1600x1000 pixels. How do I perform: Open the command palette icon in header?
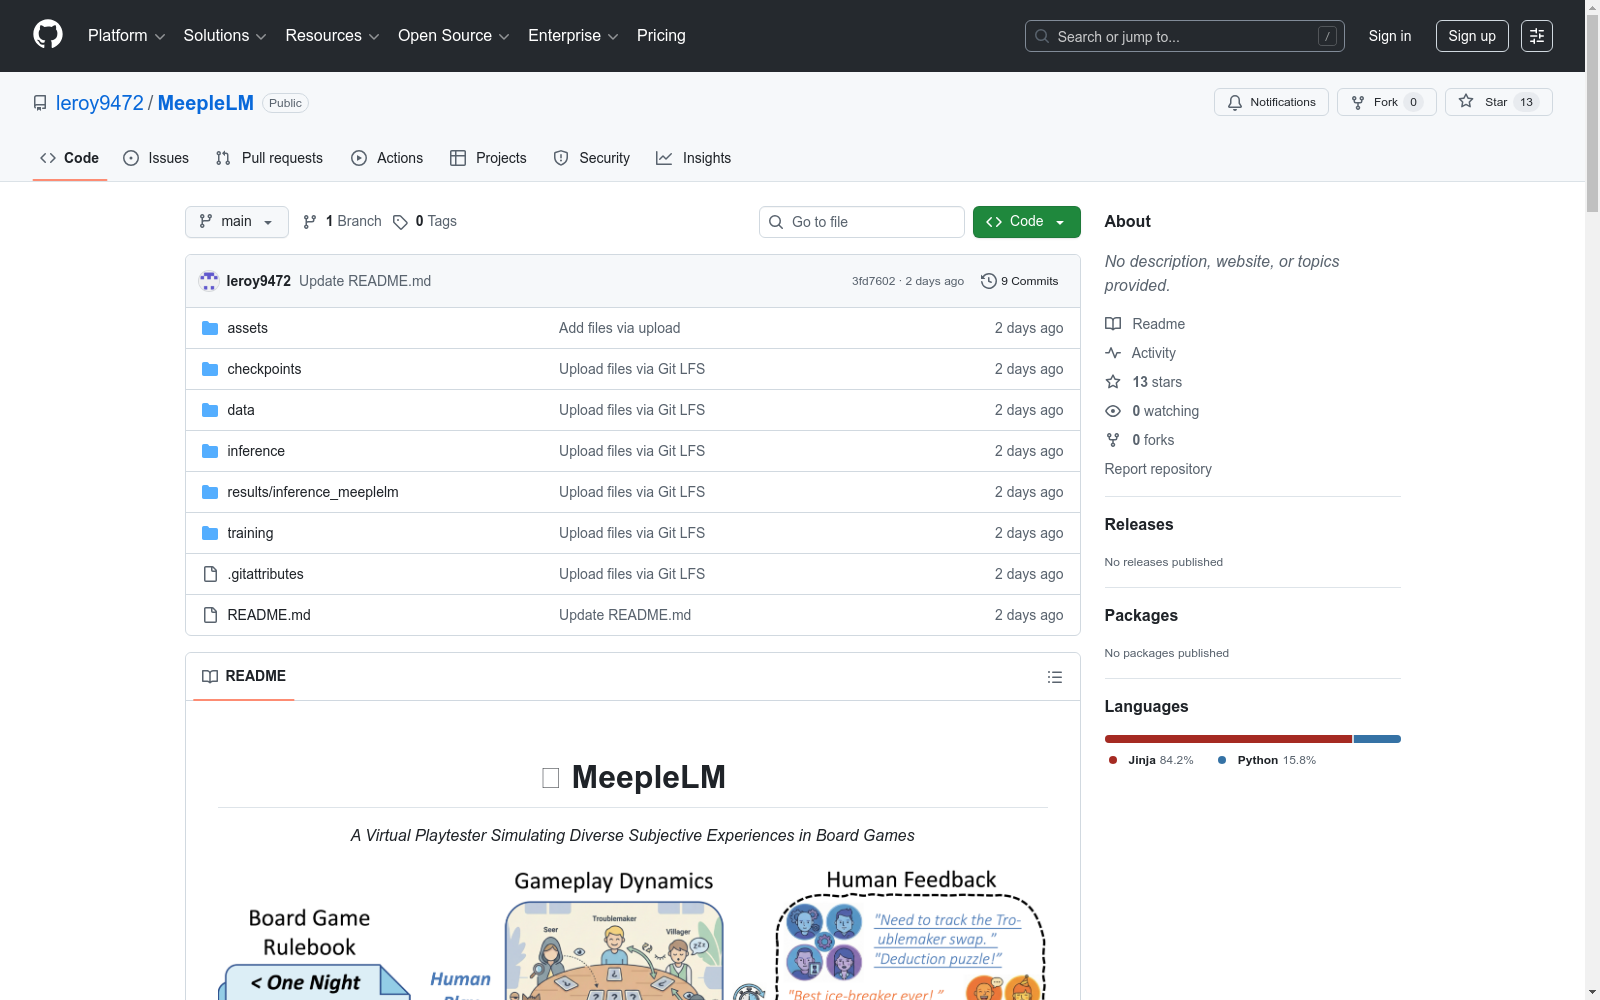point(1537,36)
